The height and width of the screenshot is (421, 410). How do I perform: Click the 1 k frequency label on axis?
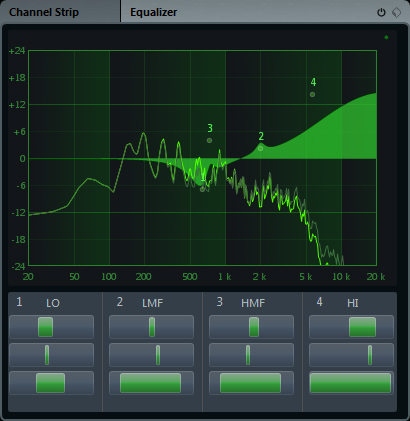click(x=225, y=277)
